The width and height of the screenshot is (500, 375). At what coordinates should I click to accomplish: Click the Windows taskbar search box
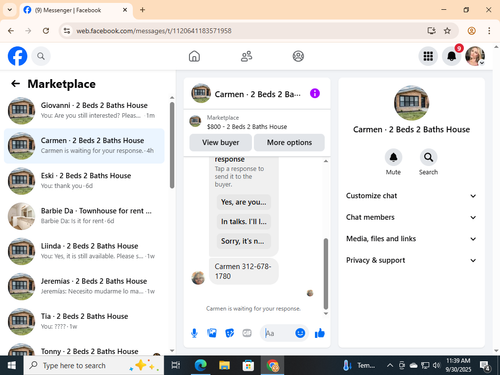point(94,365)
